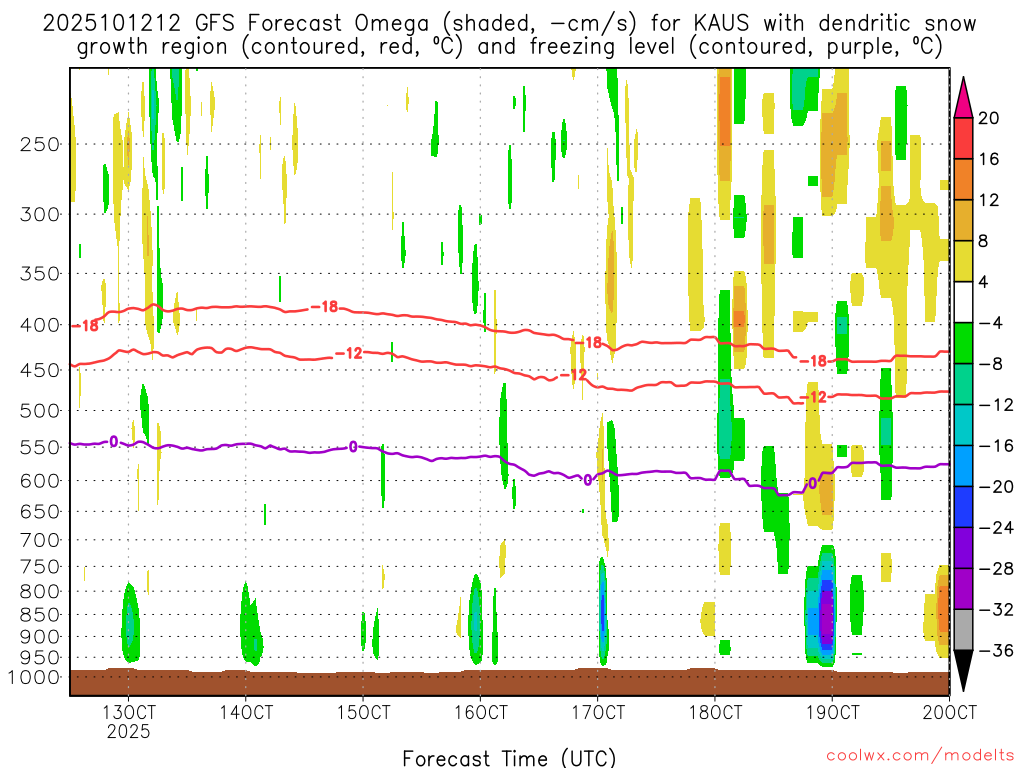This screenshot has height=768, width=1024.
Task: Click the 900 pressure level label
Action: pos(40,637)
